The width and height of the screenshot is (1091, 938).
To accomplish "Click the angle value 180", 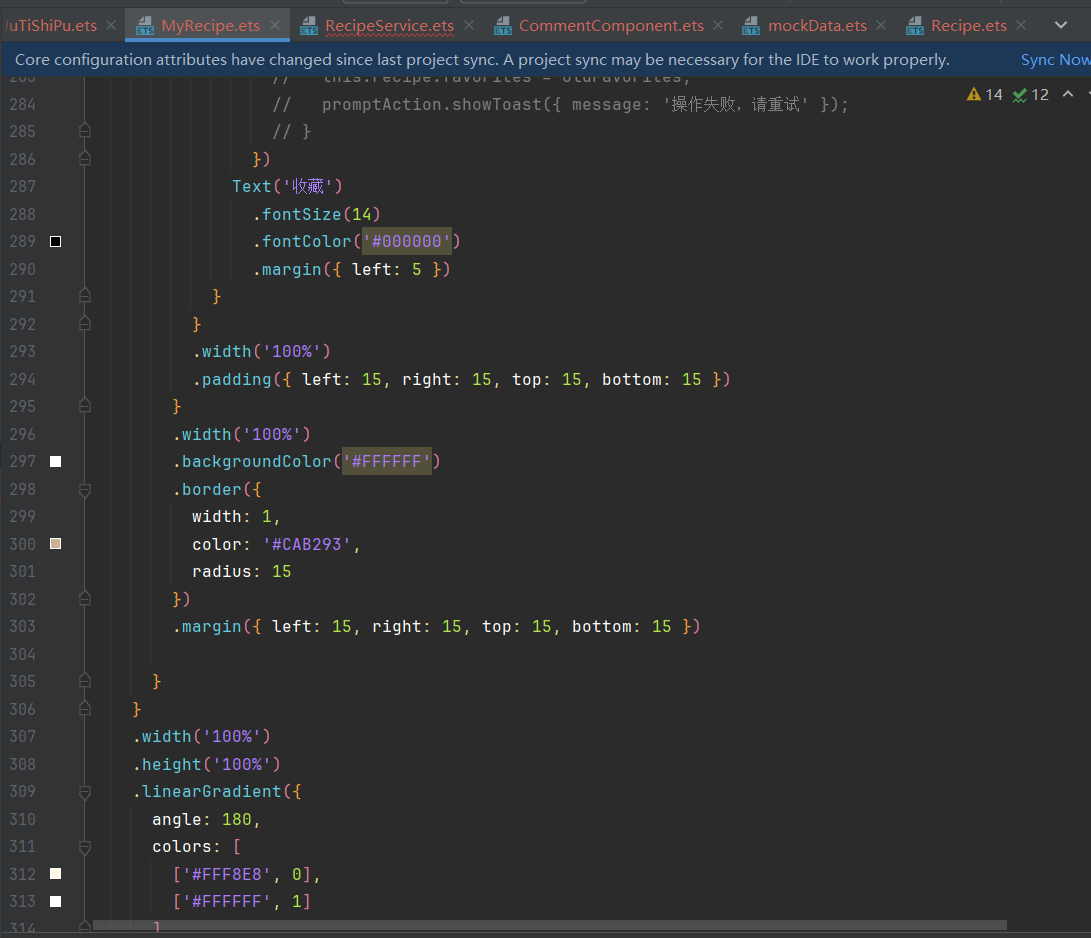I will tap(237, 819).
